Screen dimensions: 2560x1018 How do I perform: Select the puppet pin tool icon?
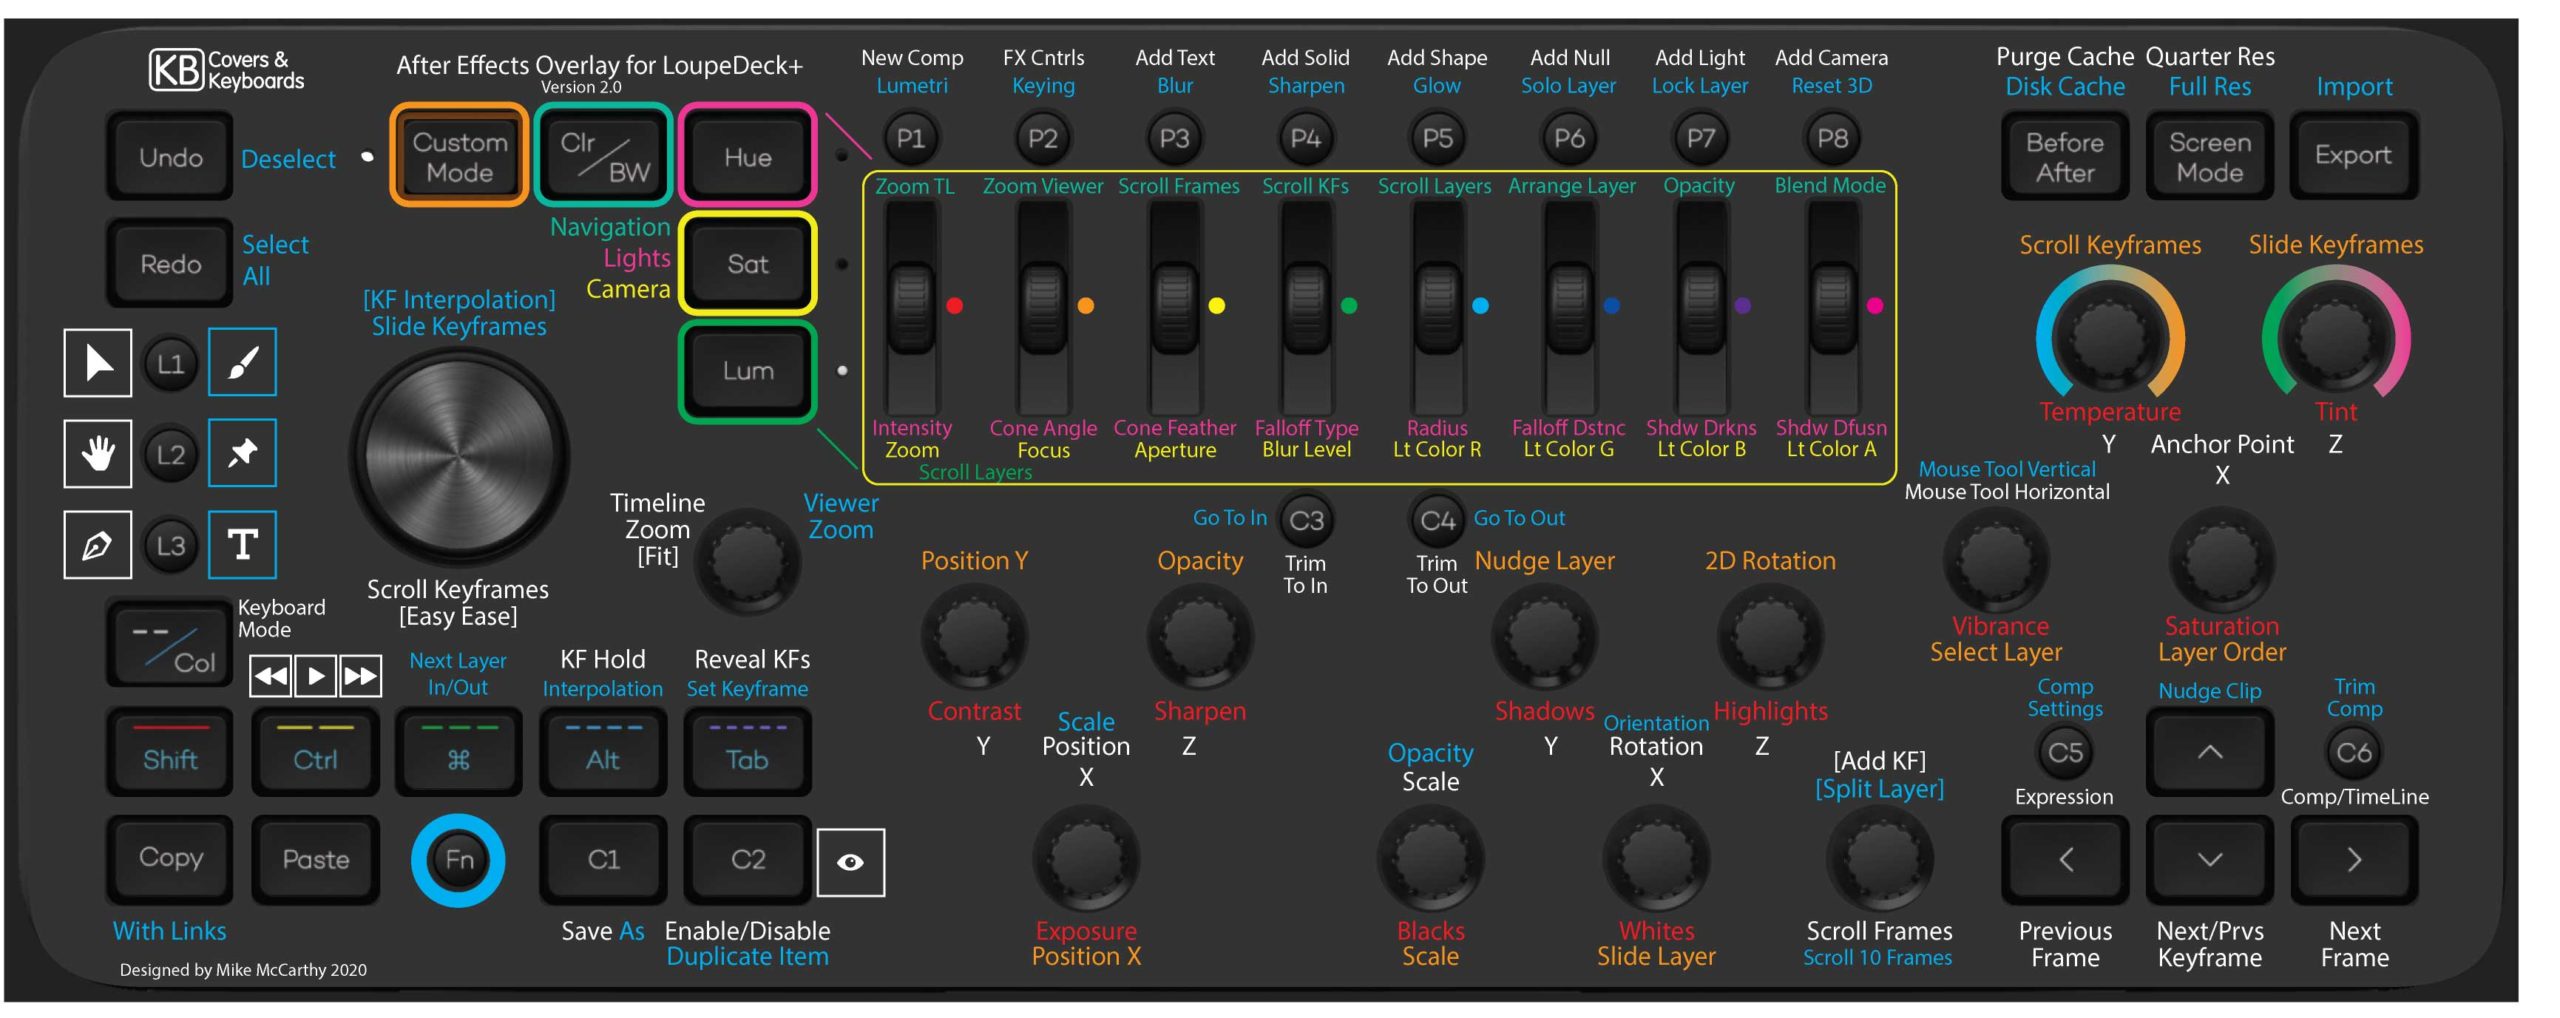click(242, 453)
